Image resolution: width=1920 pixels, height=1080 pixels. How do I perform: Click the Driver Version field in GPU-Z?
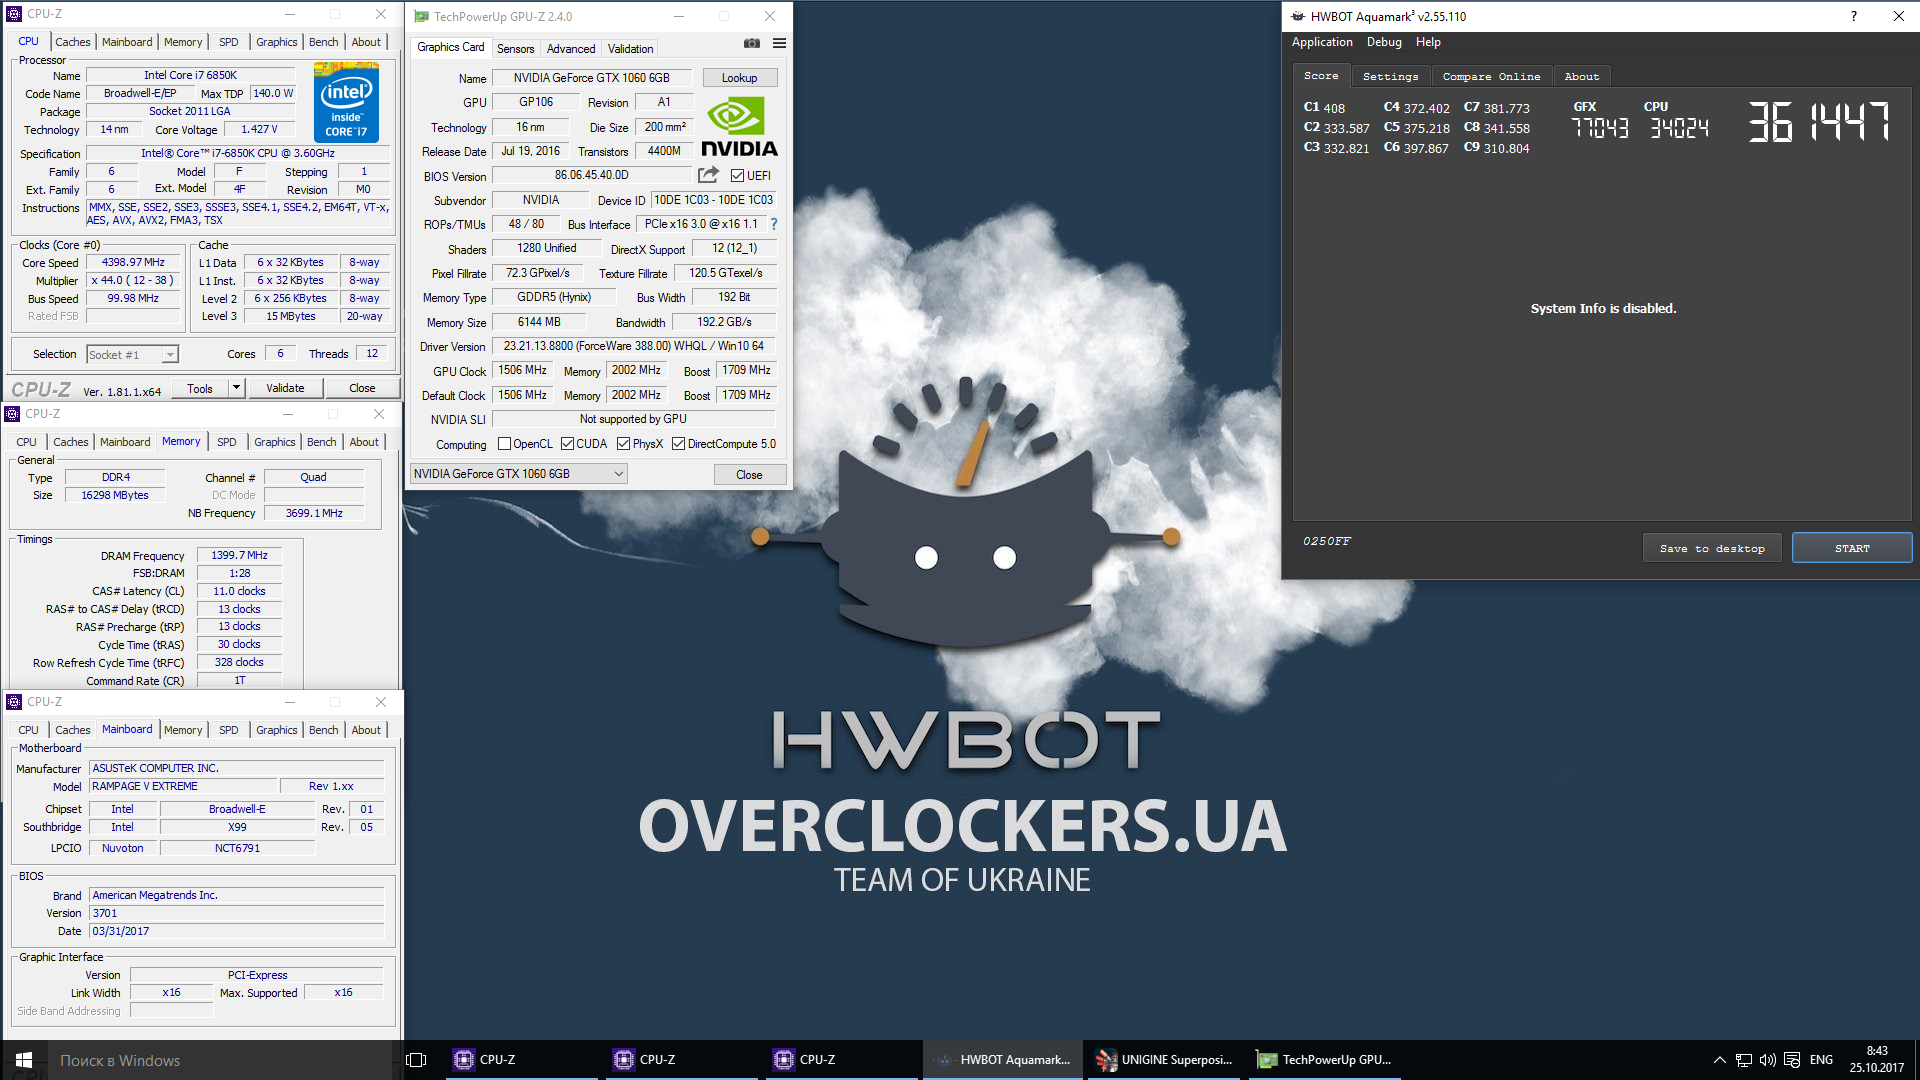click(634, 346)
